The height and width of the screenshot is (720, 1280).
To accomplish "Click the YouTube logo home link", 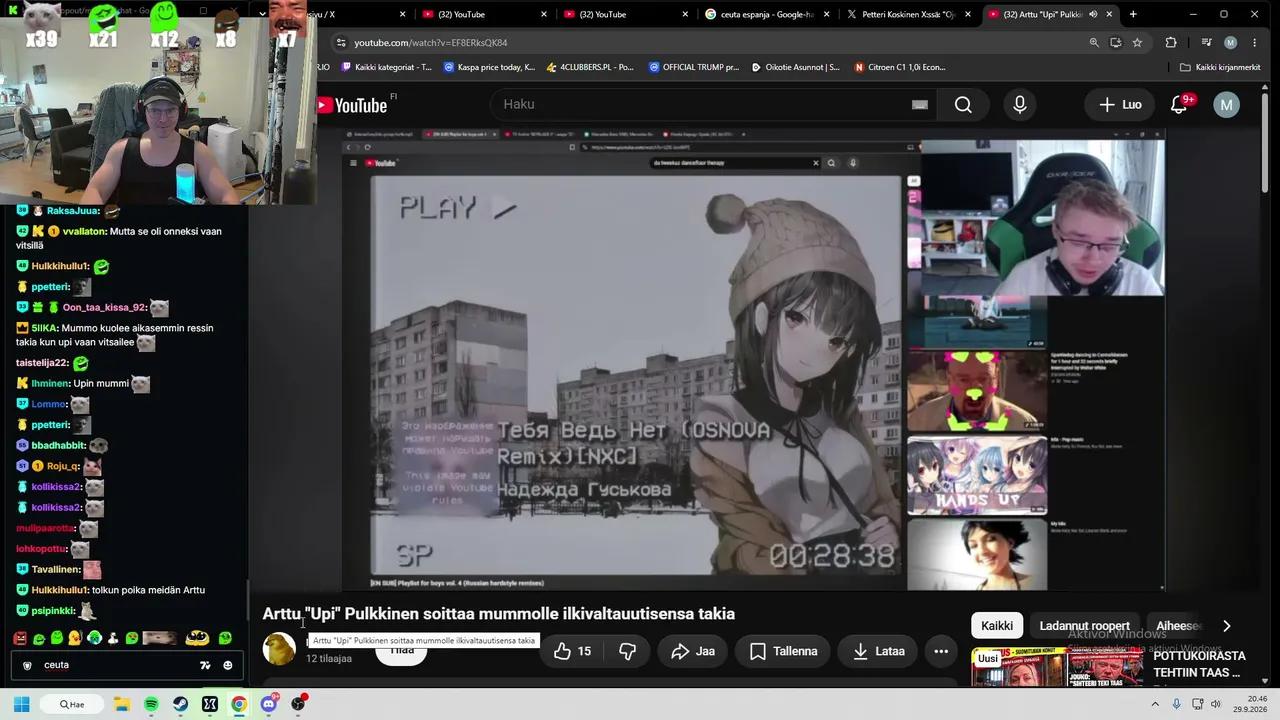I will pos(352,105).
